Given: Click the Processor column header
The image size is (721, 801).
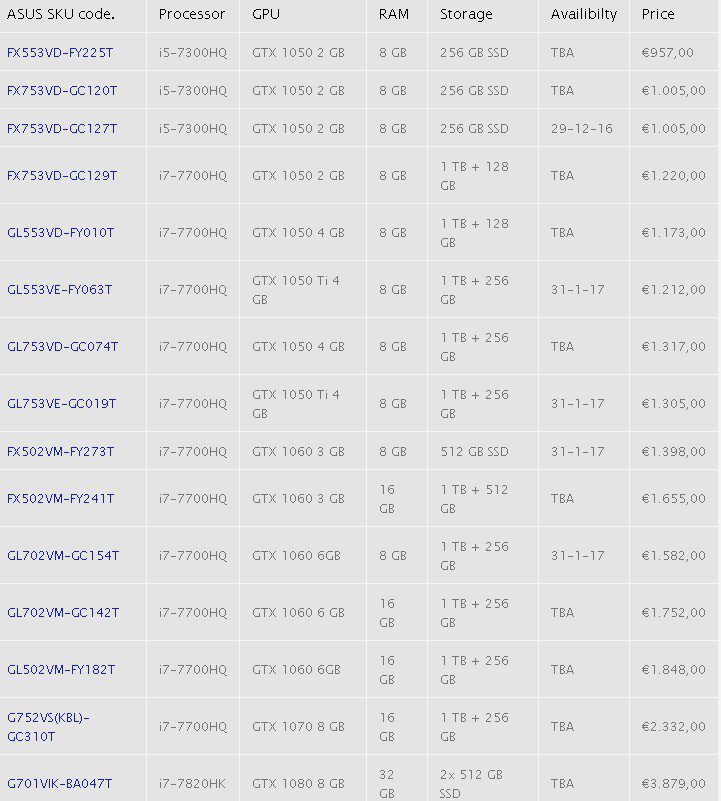Looking at the screenshot, I should pos(192,15).
